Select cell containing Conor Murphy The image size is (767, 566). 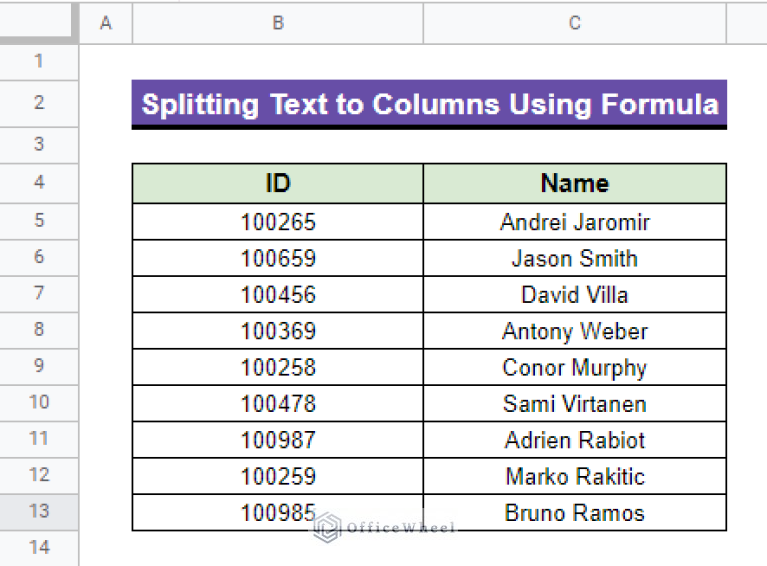[574, 367]
